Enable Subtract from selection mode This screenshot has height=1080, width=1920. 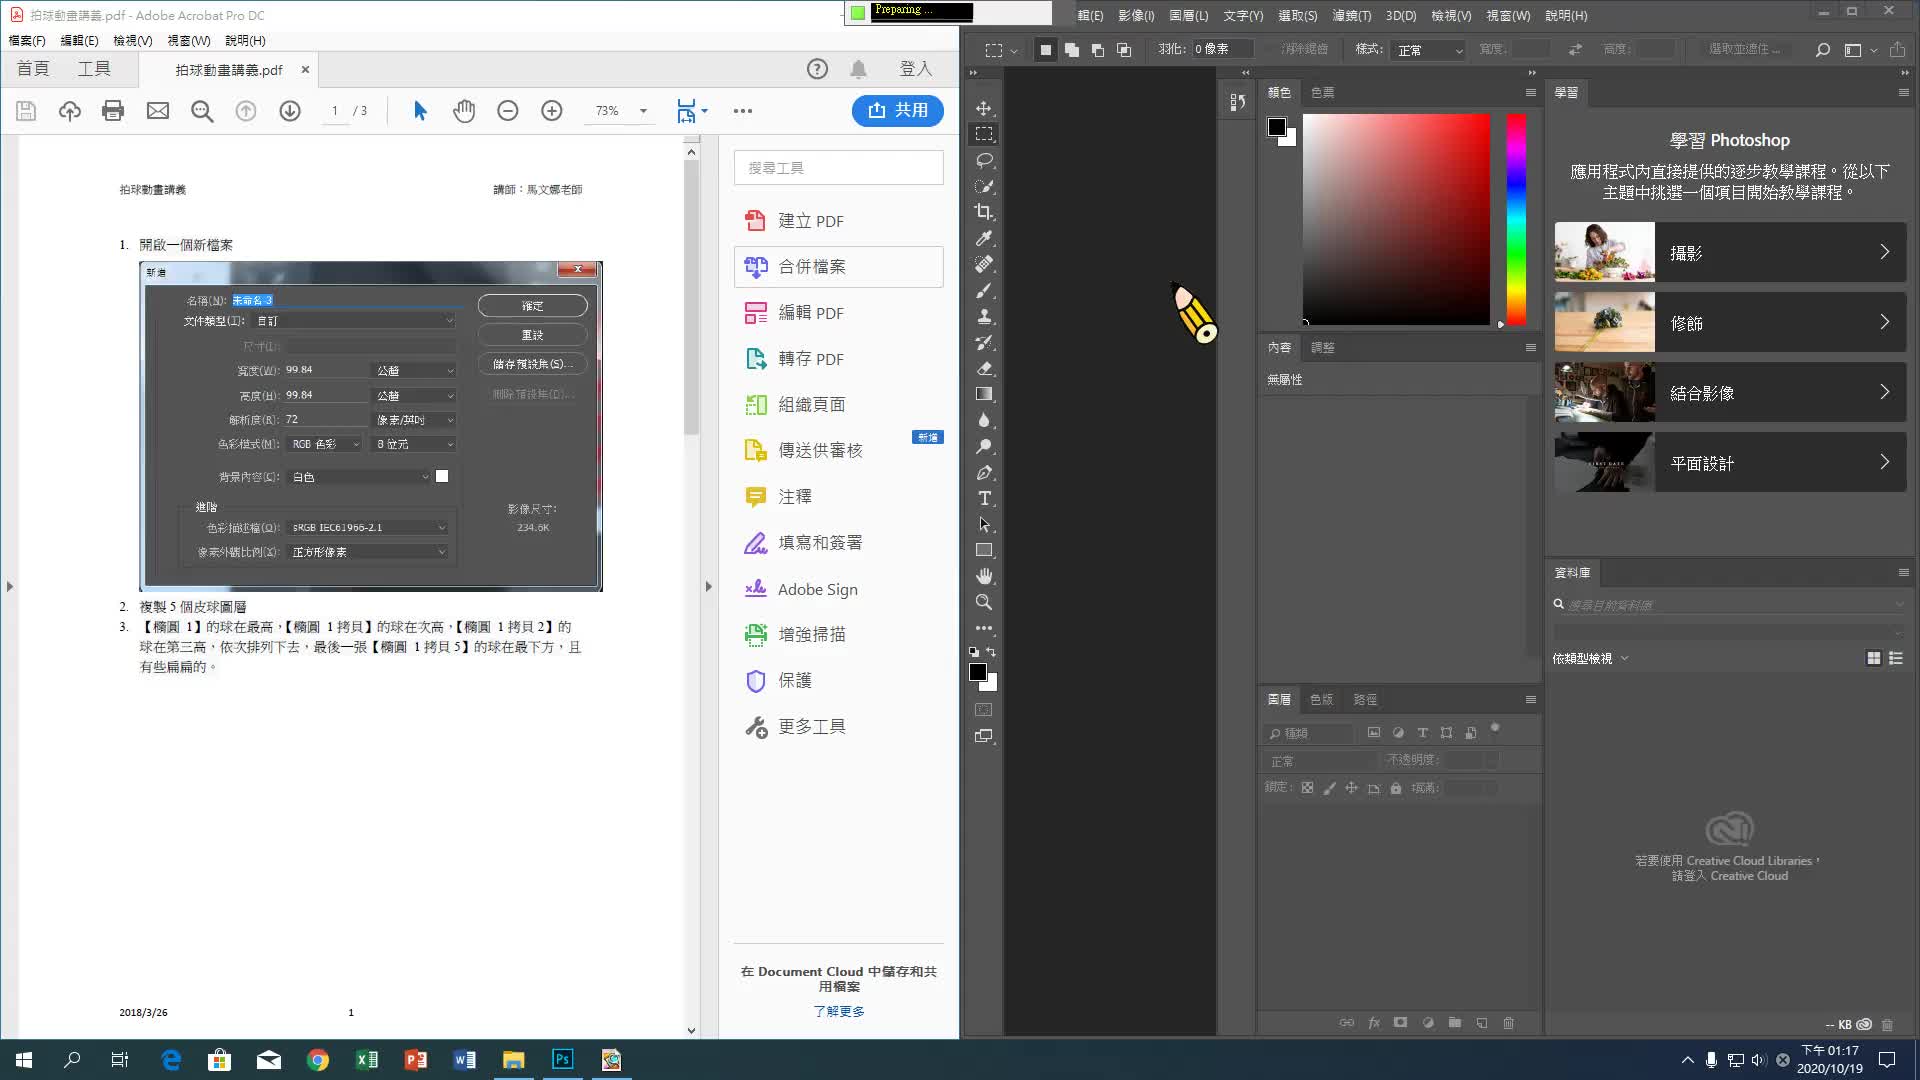tap(1098, 50)
